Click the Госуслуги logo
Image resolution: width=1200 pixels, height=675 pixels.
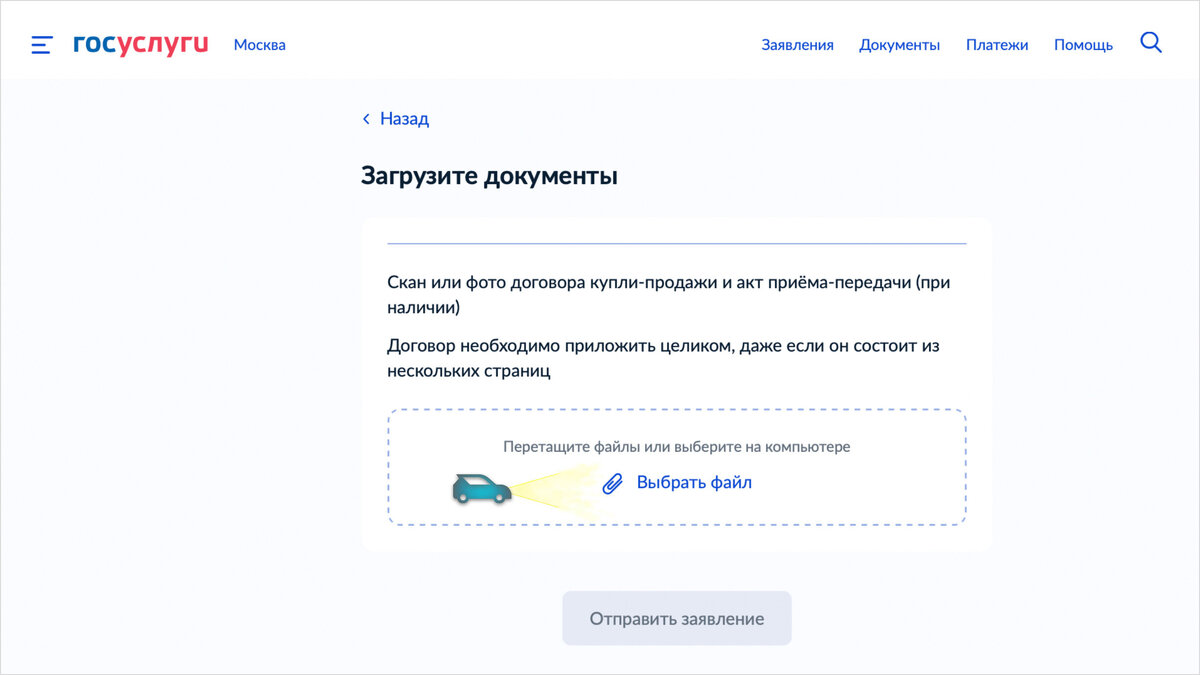[138, 43]
